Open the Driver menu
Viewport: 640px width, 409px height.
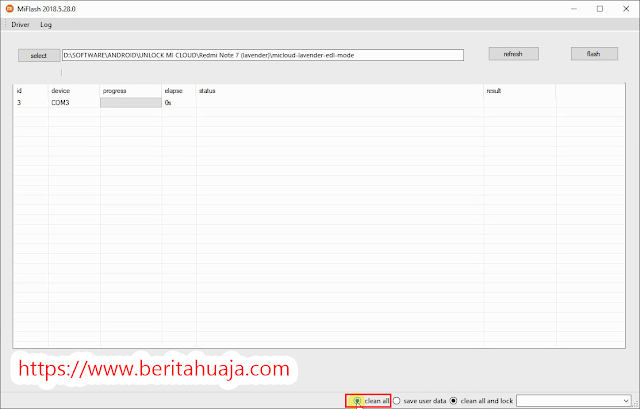[x=20, y=24]
